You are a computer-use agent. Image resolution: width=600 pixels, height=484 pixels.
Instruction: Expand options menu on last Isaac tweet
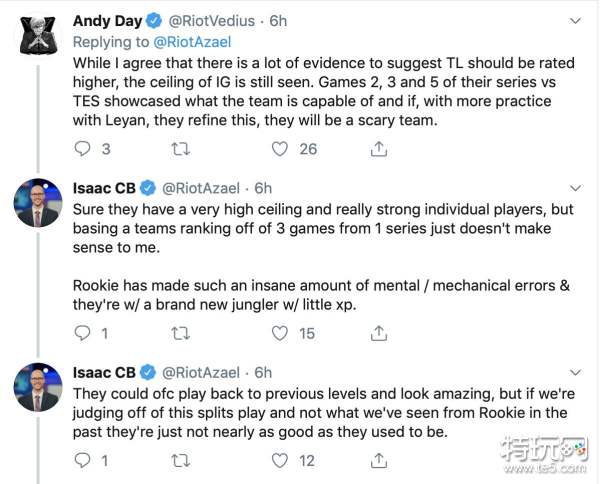coord(573,372)
